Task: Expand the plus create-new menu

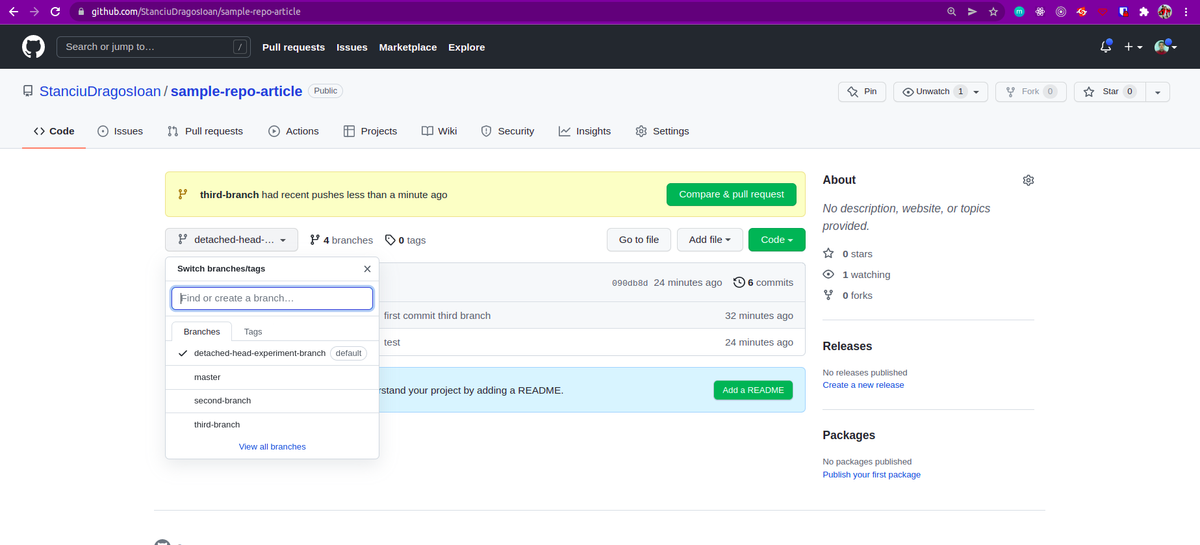Action: (1132, 47)
